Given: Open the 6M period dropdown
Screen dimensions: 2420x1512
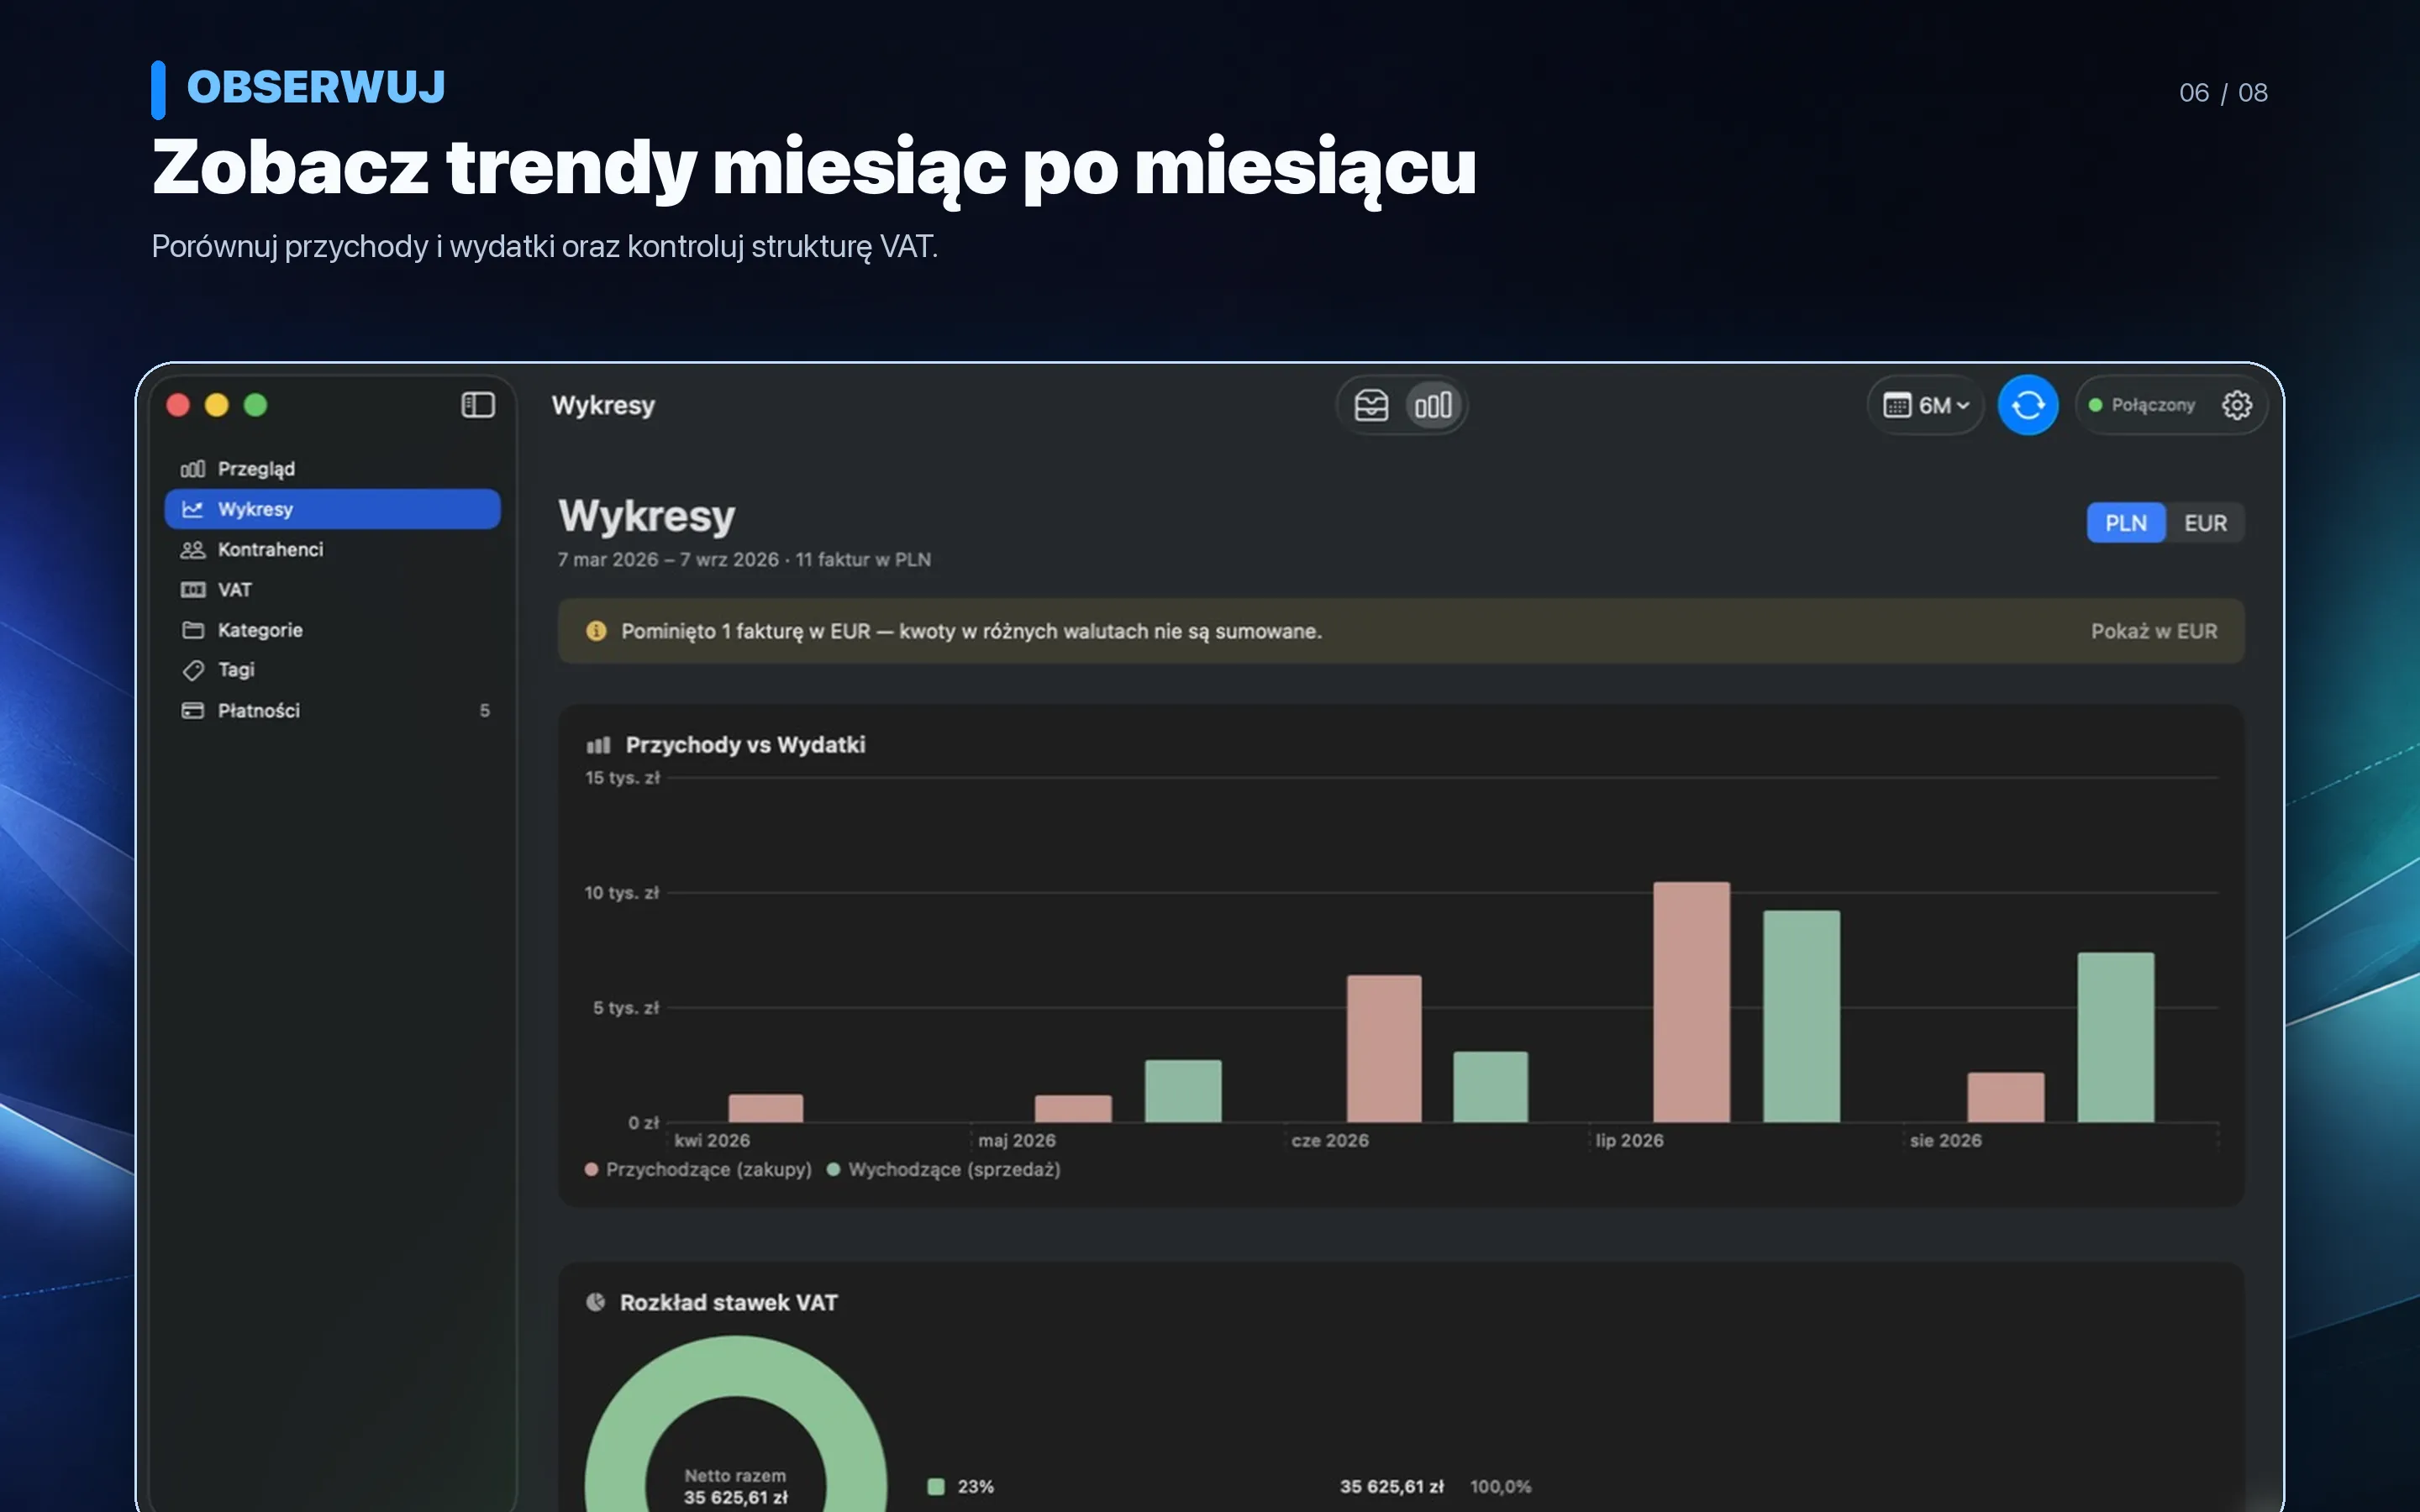Looking at the screenshot, I should pos(1926,405).
